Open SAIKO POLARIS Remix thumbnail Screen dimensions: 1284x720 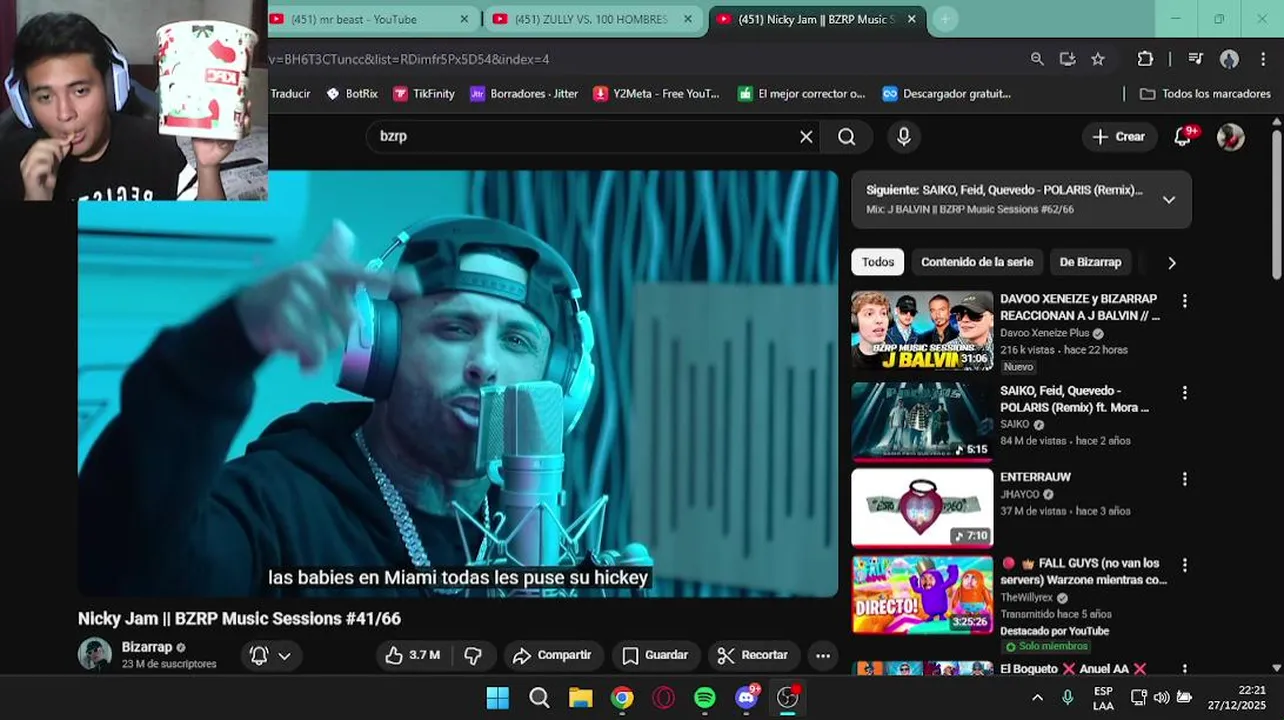922,421
